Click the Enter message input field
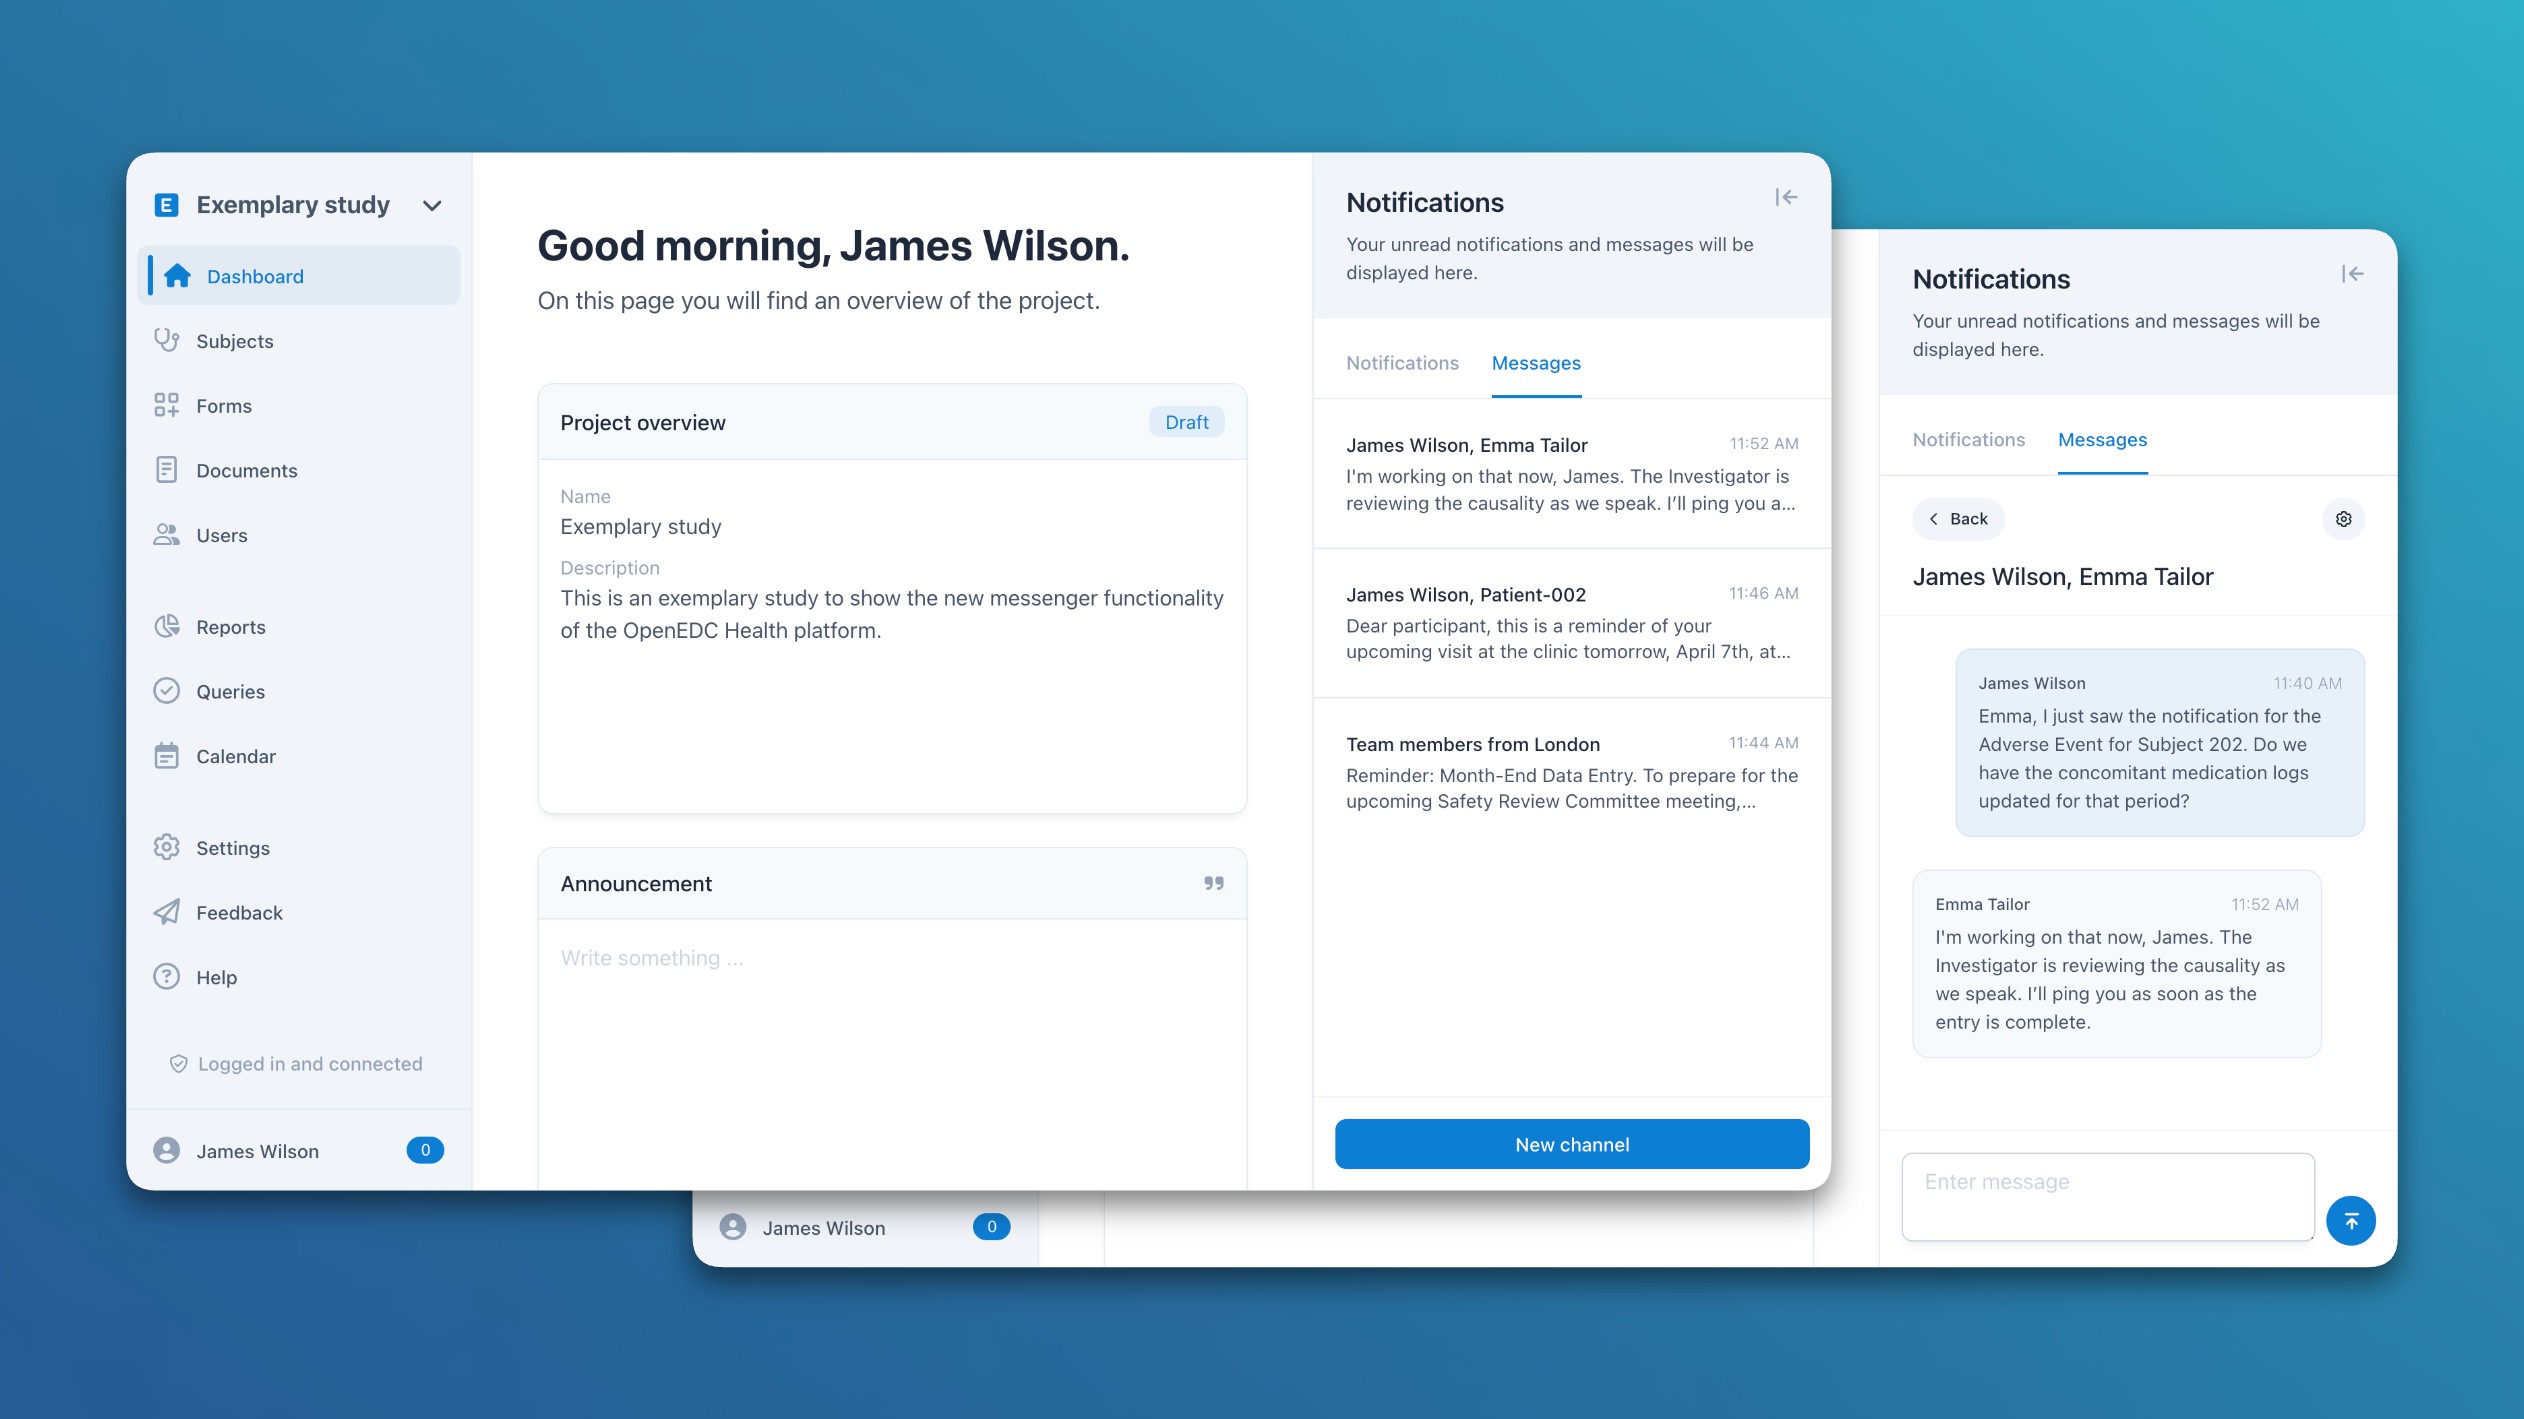2524x1419 pixels. tap(2107, 1196)
